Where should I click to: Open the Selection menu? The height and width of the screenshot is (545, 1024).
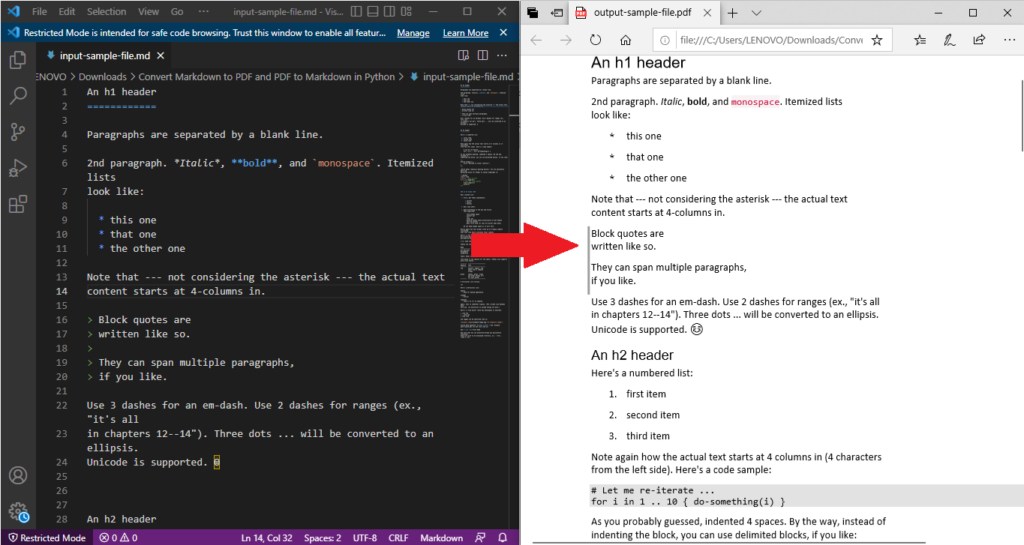pos(106,12)
